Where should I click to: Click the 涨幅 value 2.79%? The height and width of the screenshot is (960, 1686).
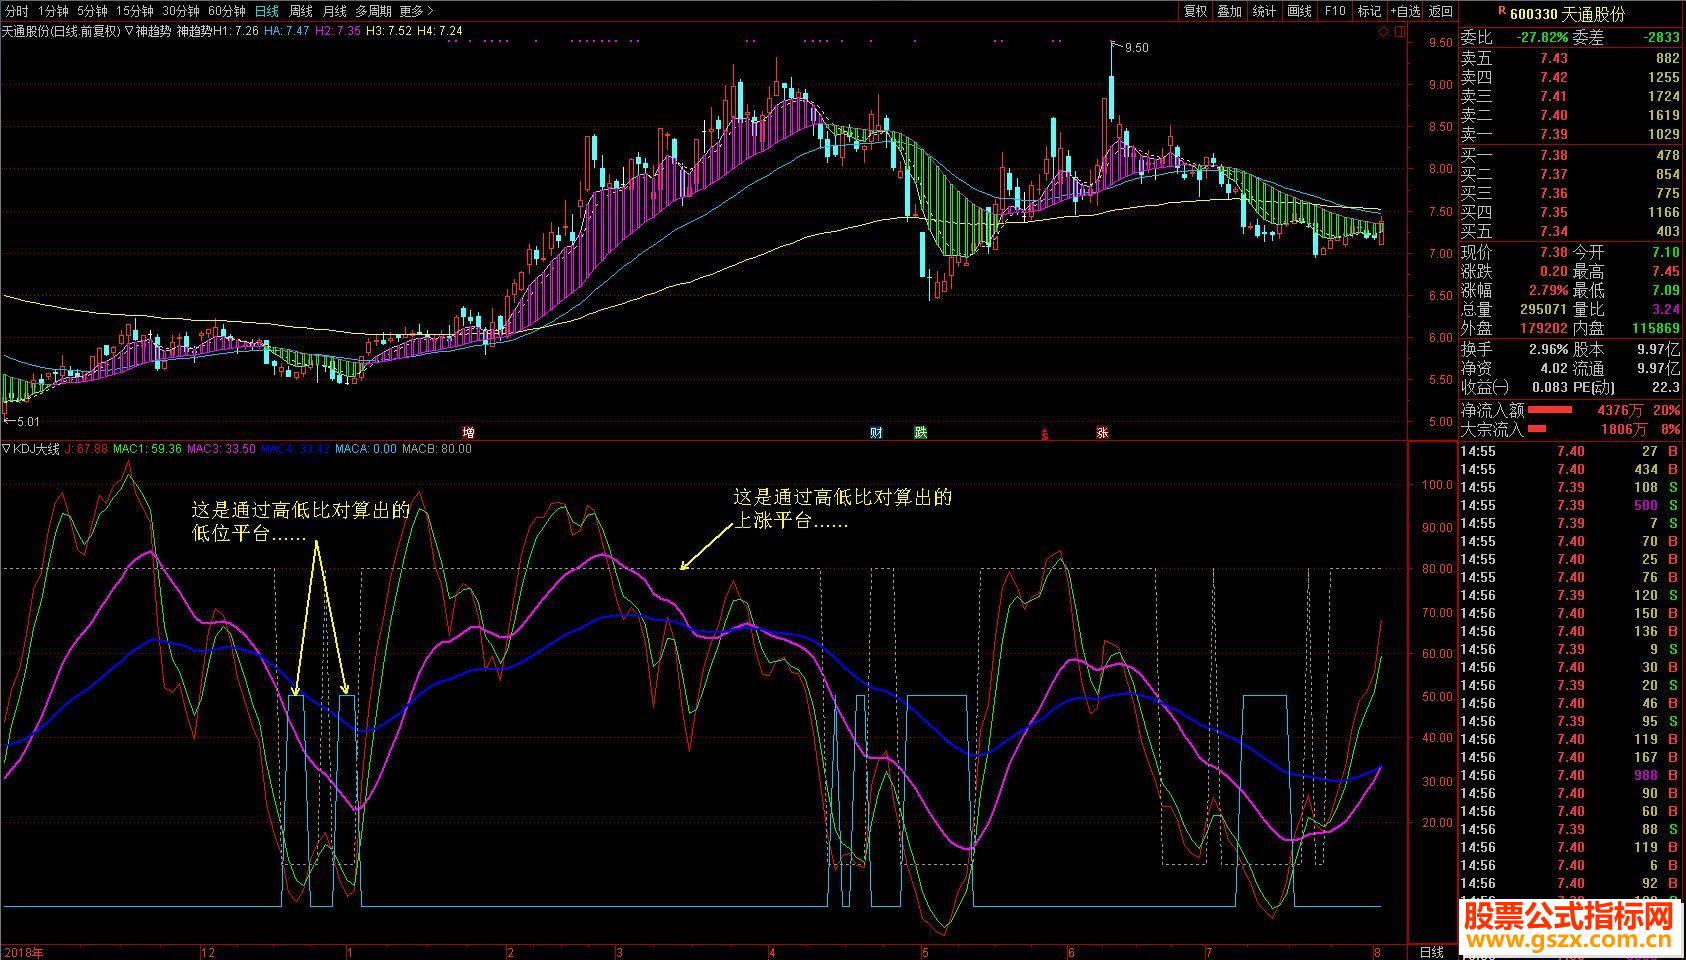pyautogui.click(x=1548, y=290)
